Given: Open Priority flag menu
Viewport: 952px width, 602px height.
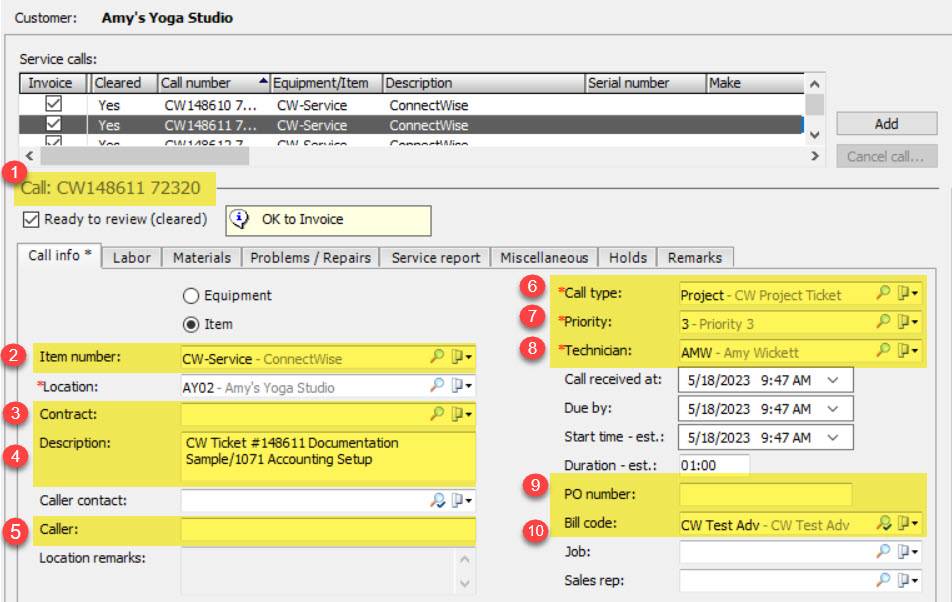Looking at the screenshot, I should click(x=908, y=322).
